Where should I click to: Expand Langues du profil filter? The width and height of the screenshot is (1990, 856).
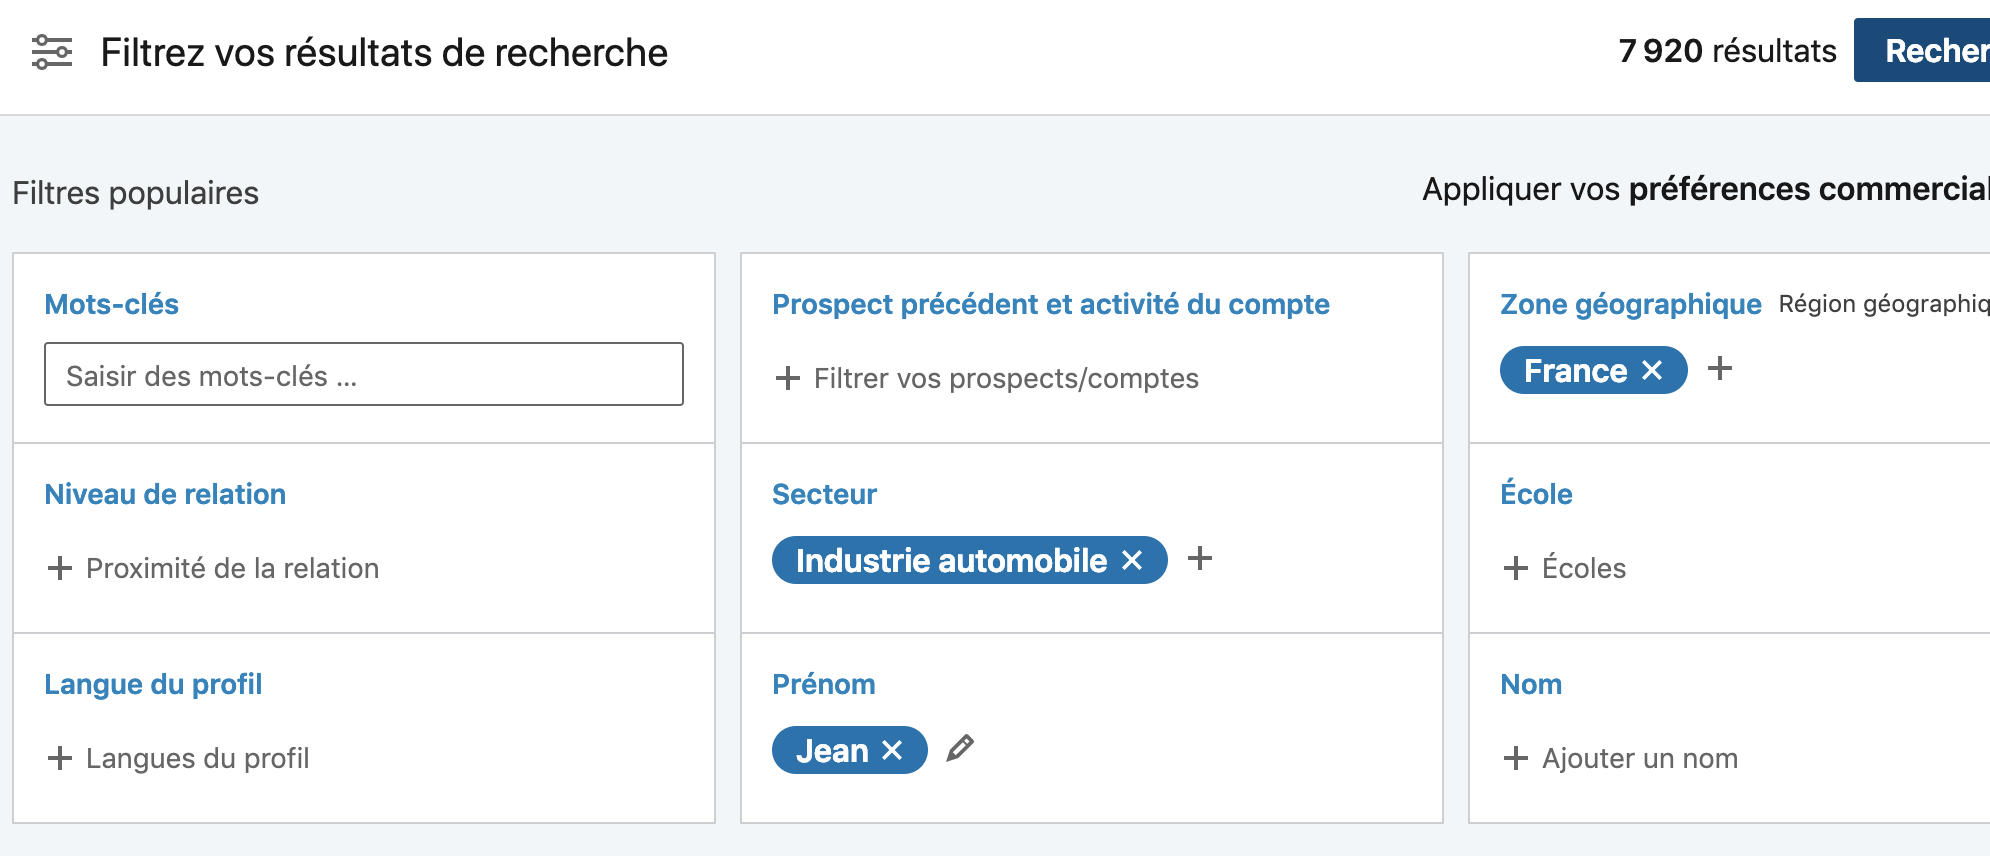(178, 758)
